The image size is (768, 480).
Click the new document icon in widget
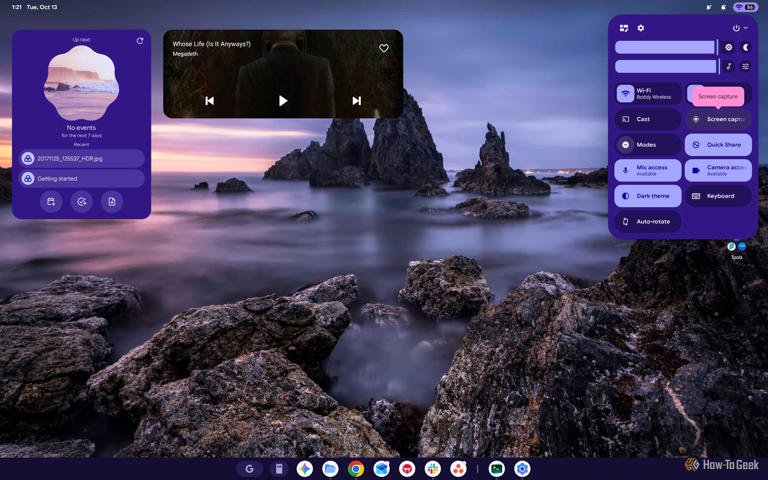[112, 201]
